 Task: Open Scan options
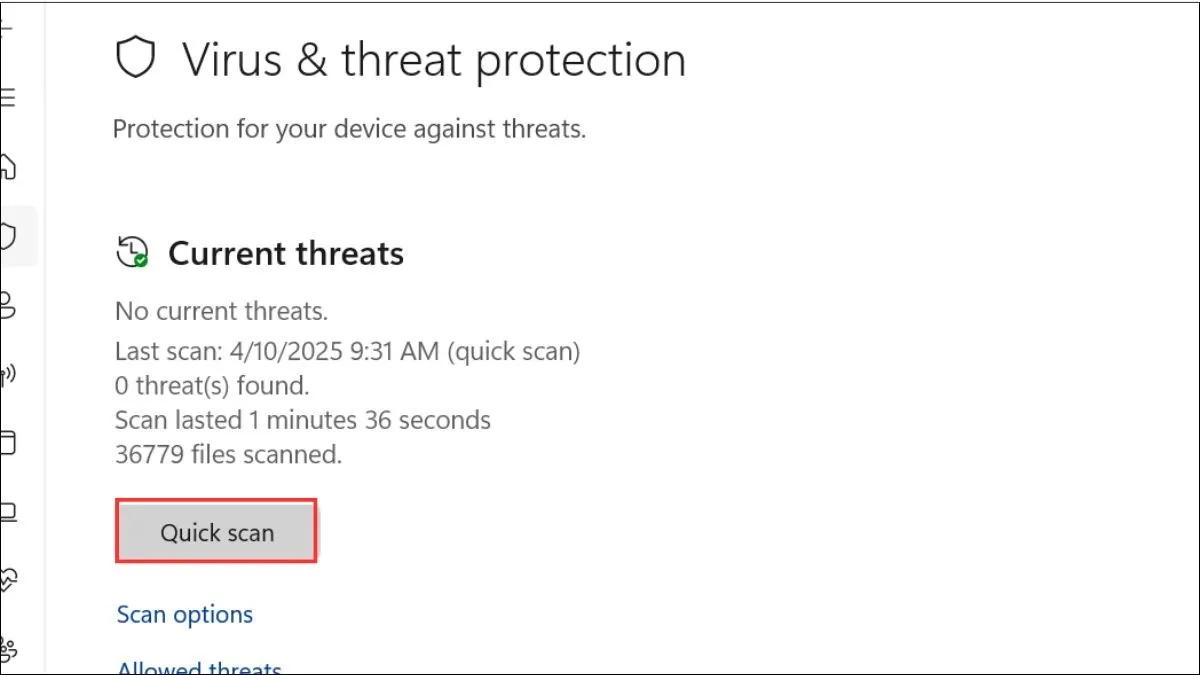pos(184,614)
